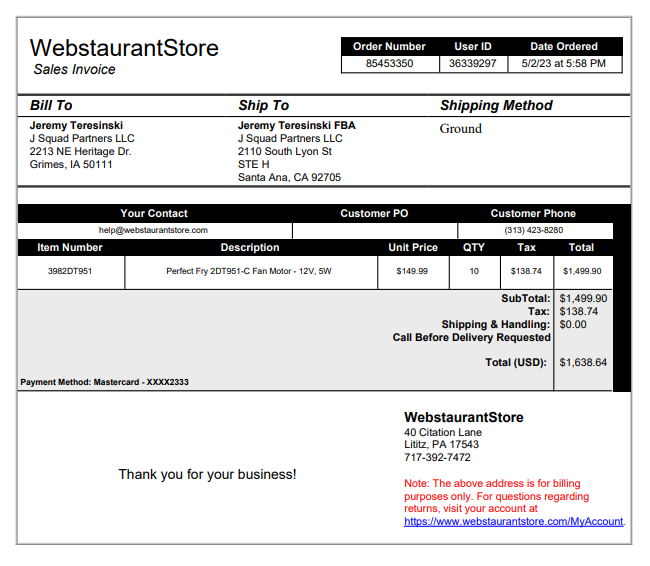Click the Description column header
The width and height of the screenshot is (650, 566).
[250, 248]
